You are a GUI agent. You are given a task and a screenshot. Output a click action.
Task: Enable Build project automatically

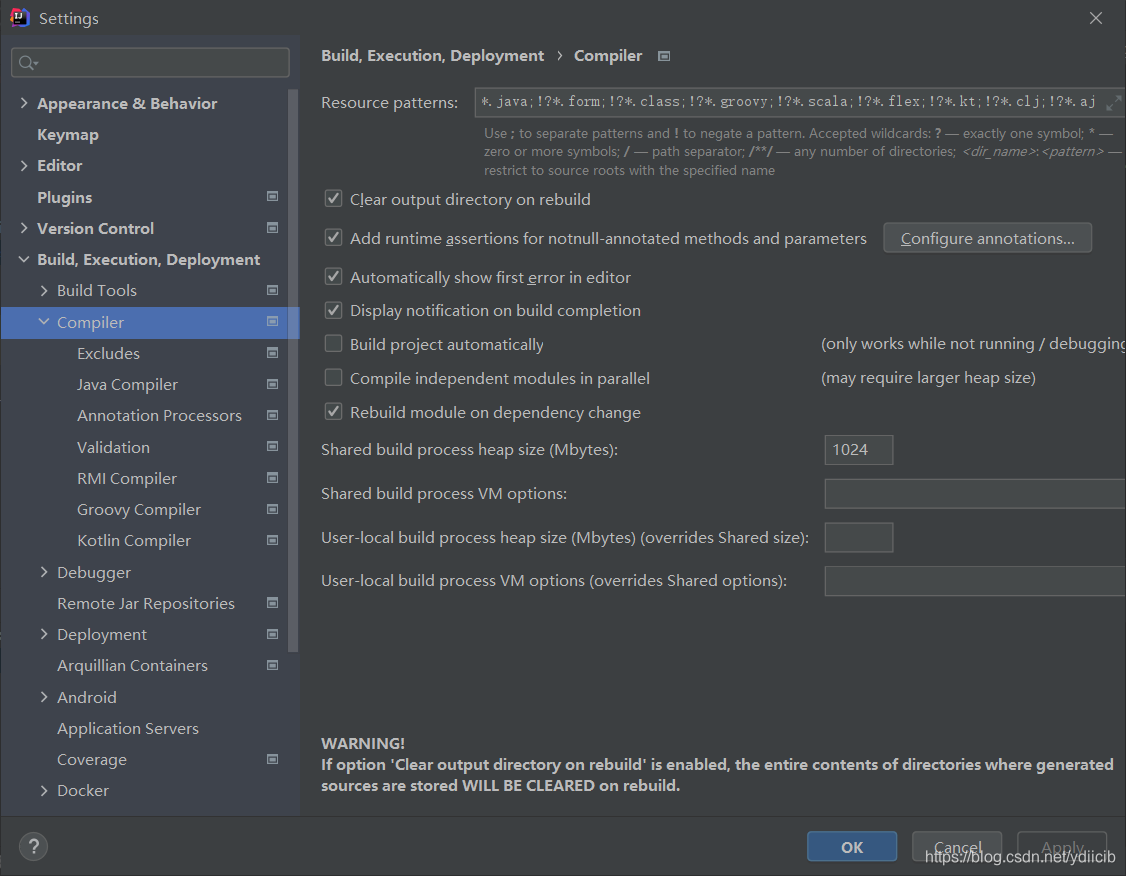pos(333,344)
